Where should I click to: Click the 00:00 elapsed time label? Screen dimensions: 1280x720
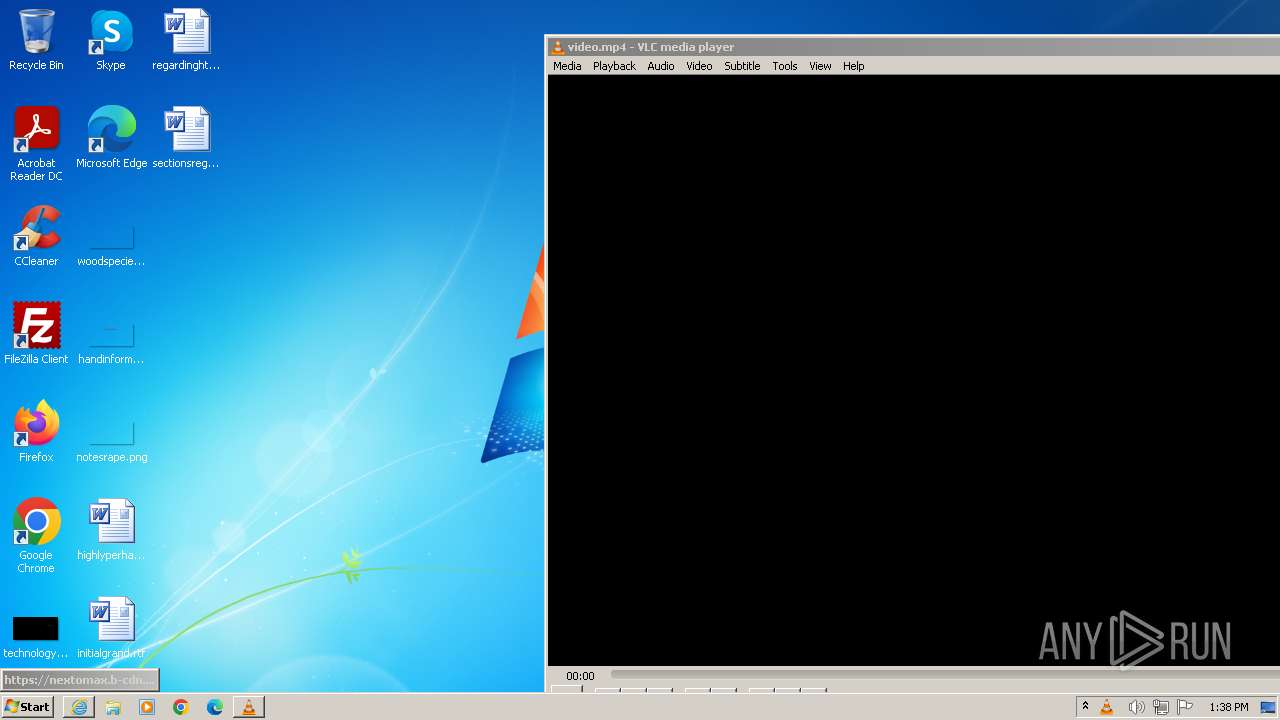click(x=580, y=676)
